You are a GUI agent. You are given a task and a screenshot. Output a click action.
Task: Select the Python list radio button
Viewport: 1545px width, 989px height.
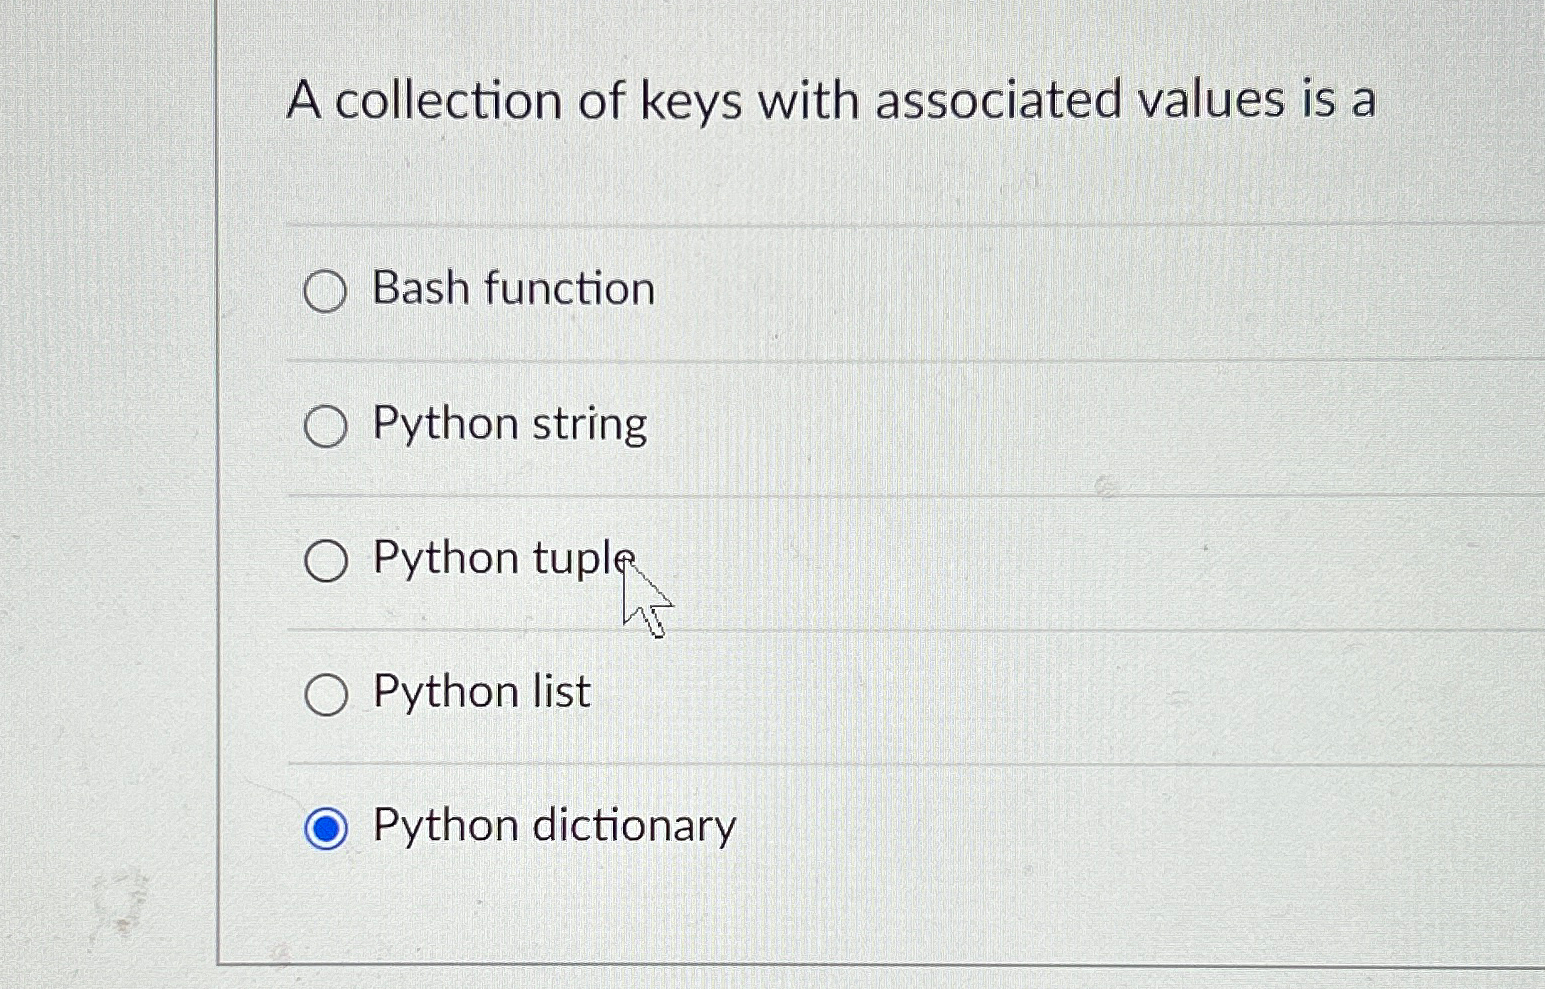(x=325, y=695)
